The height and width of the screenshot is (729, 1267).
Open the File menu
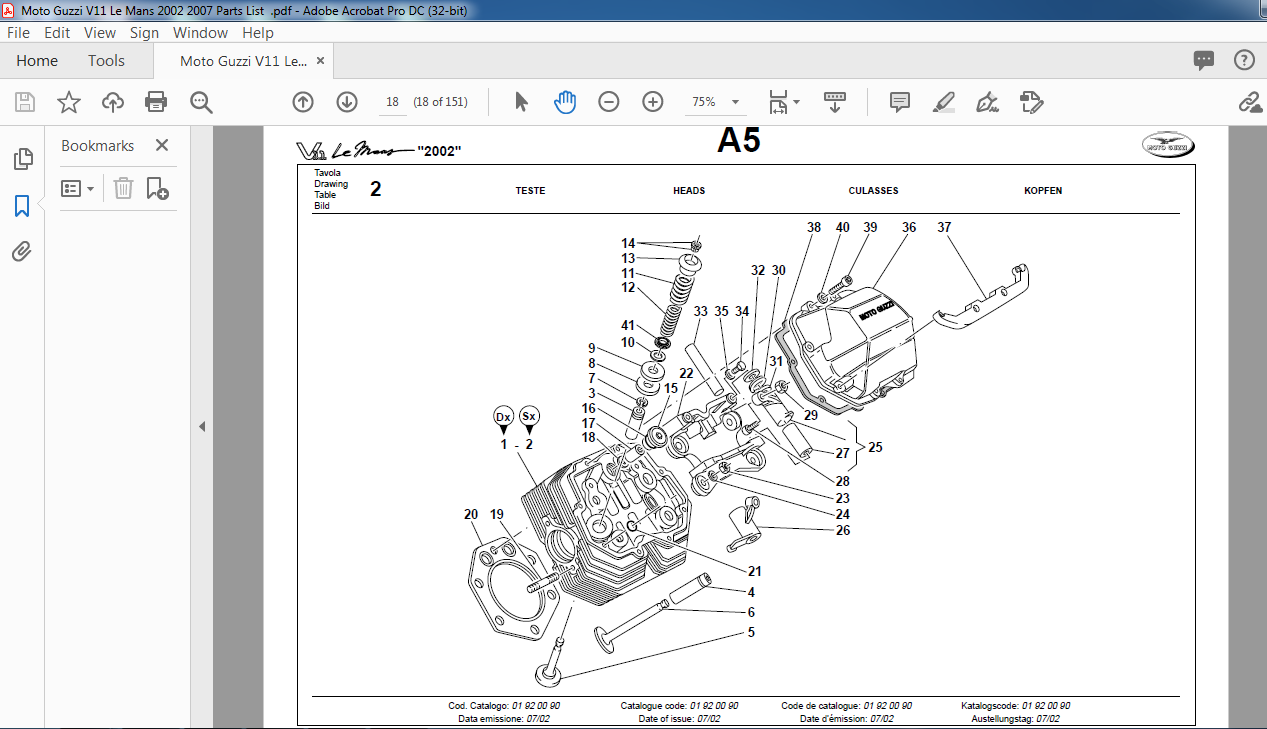tap(19, 32)
